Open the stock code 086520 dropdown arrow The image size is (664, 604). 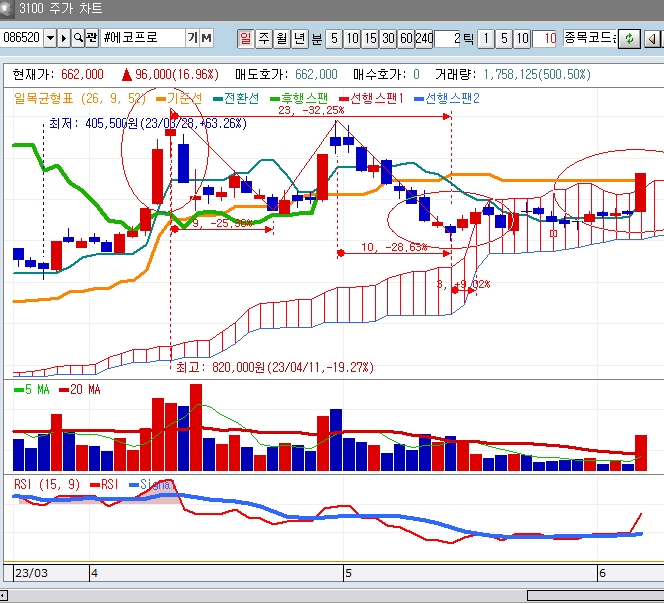pos(48,38)
